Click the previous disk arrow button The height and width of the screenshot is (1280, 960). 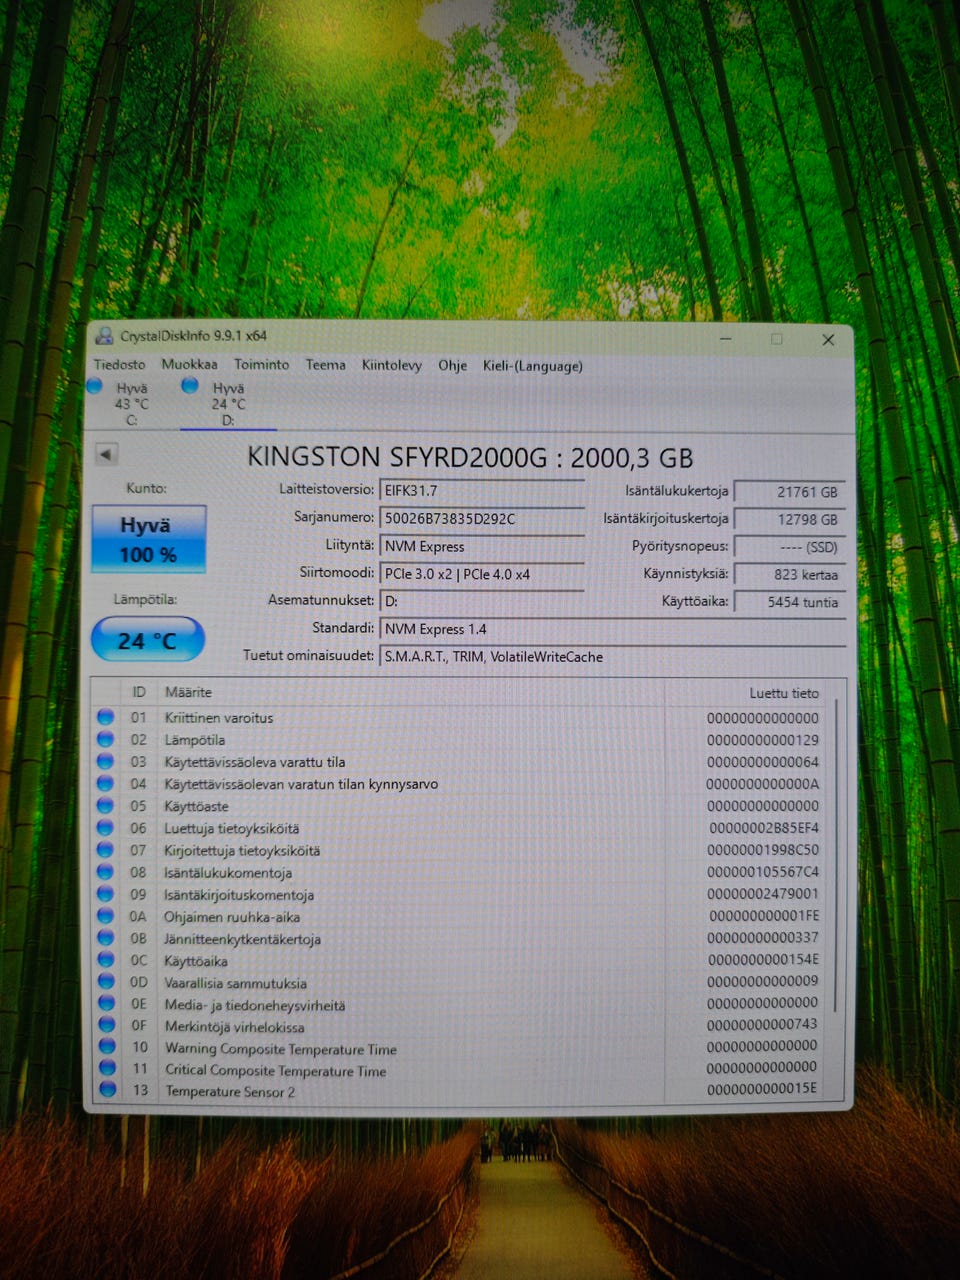(106, 455)
